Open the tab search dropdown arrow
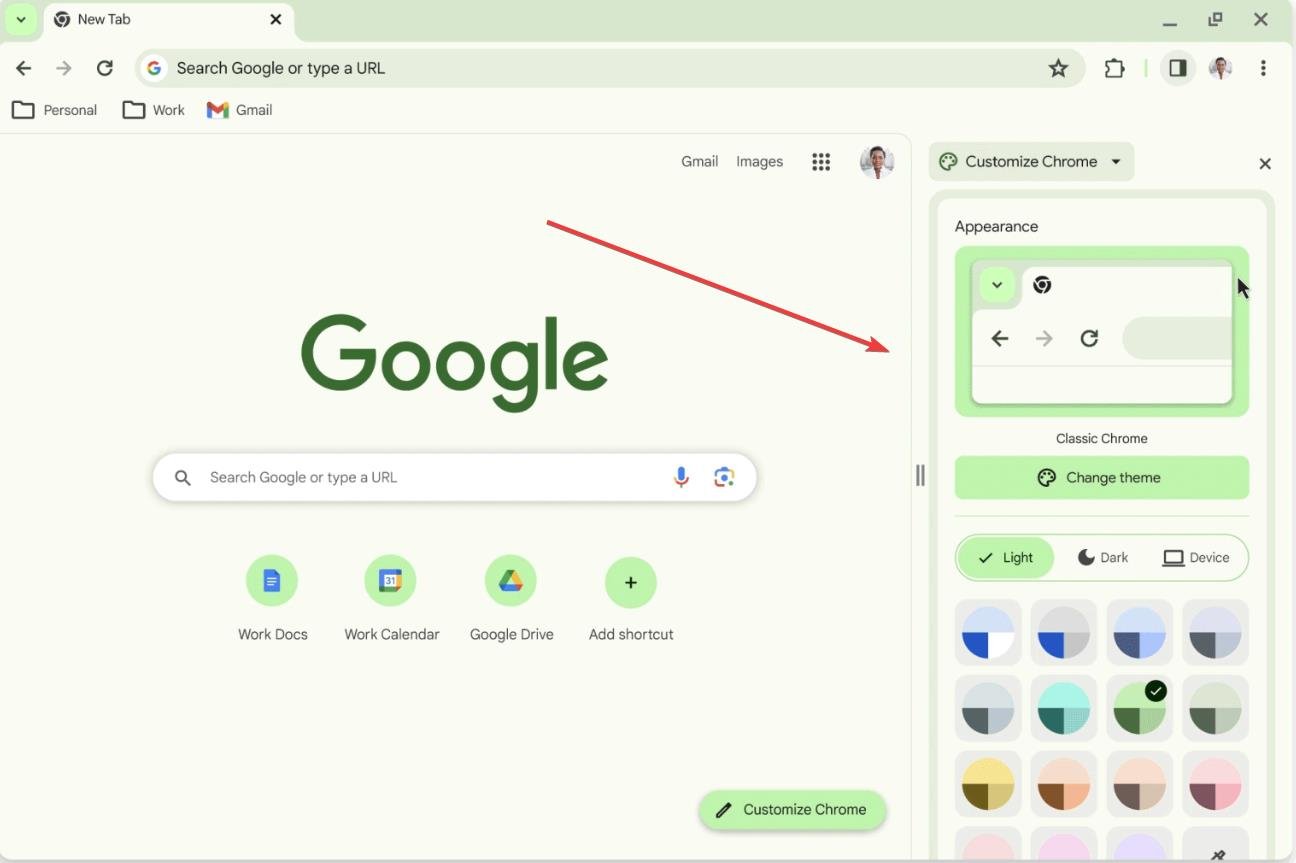The width and height of the screenshot is (1296, 863). click(x=21, y=19)
